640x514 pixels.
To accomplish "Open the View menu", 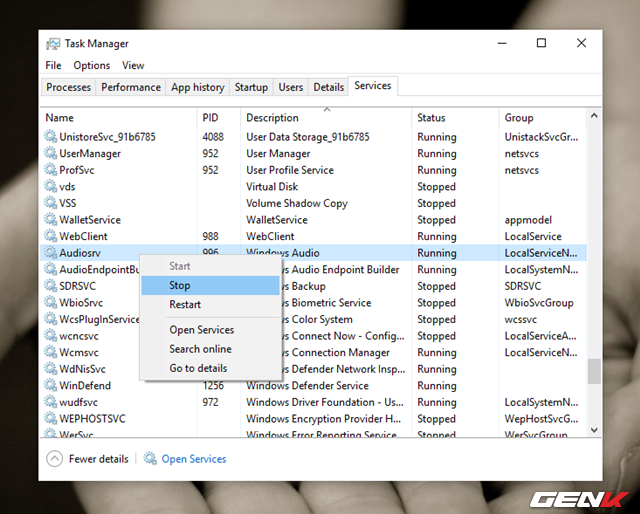I will pyautogui.click(x=133, y=65).
